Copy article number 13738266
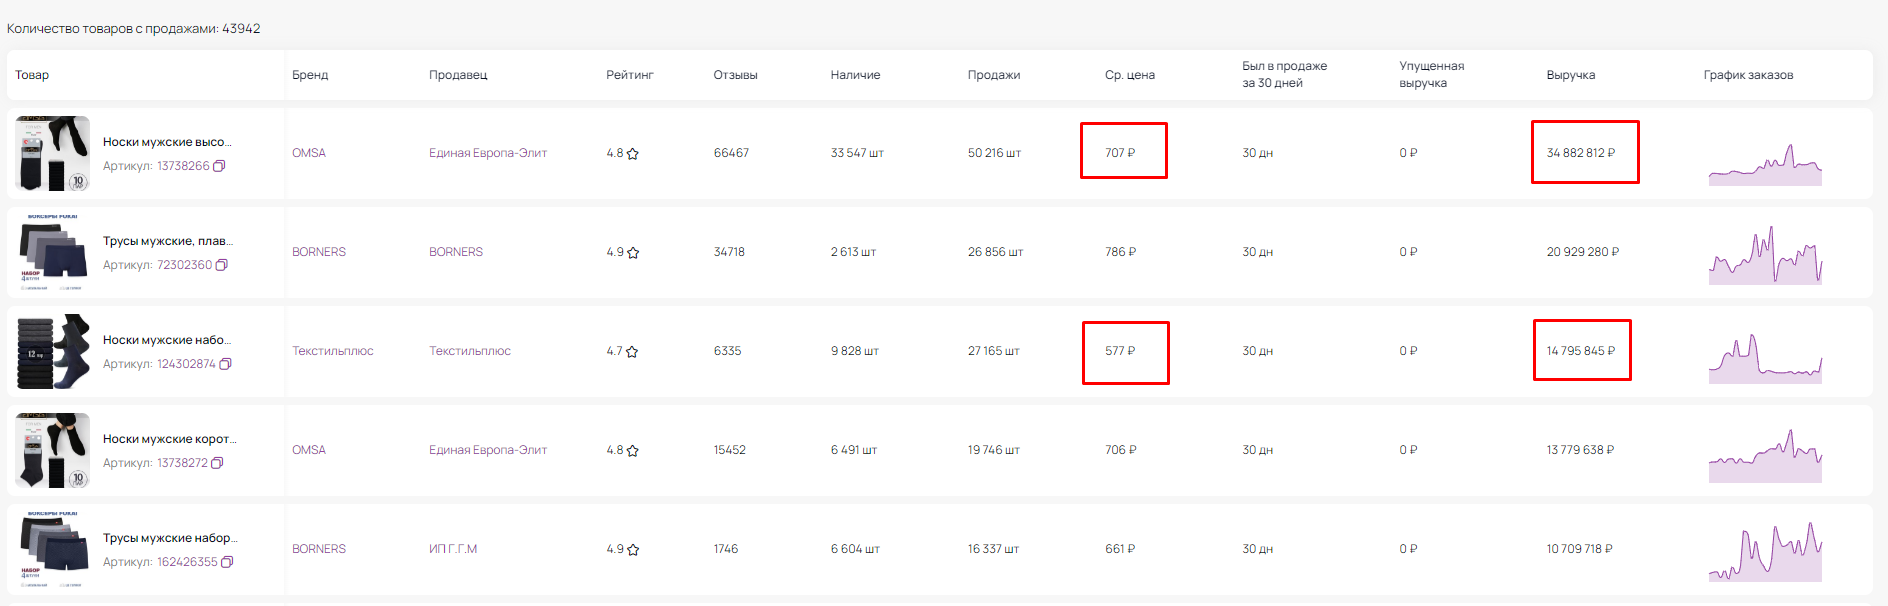 click(219, 166)
